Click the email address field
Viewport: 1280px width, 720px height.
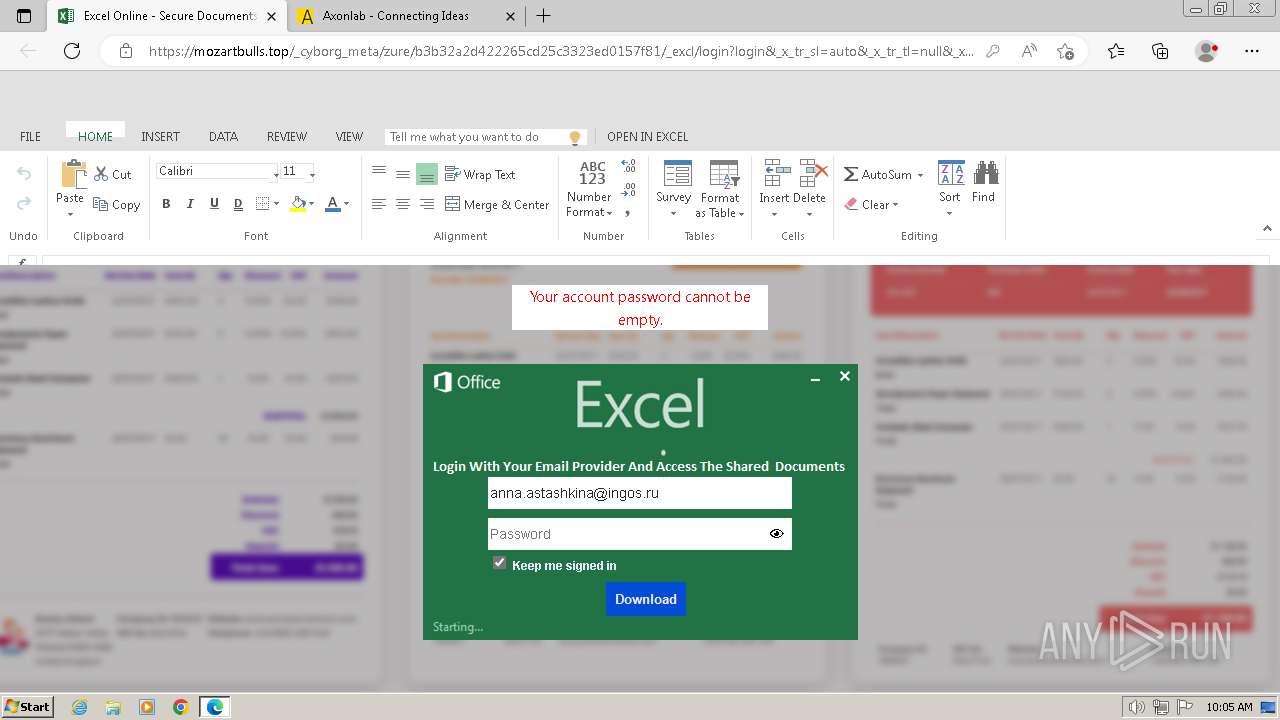tap(640, 493)
